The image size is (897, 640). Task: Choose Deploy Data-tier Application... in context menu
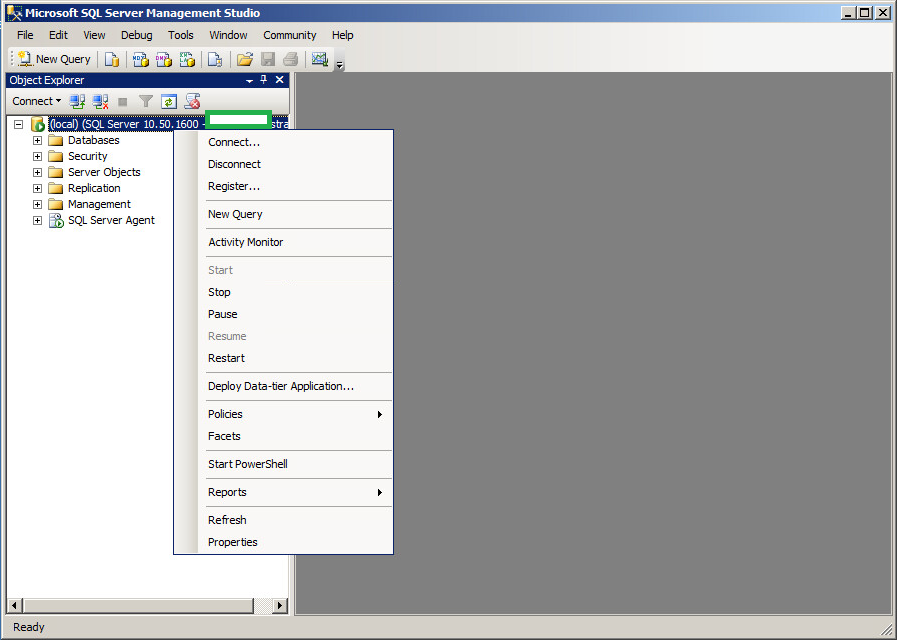[295, 387]
